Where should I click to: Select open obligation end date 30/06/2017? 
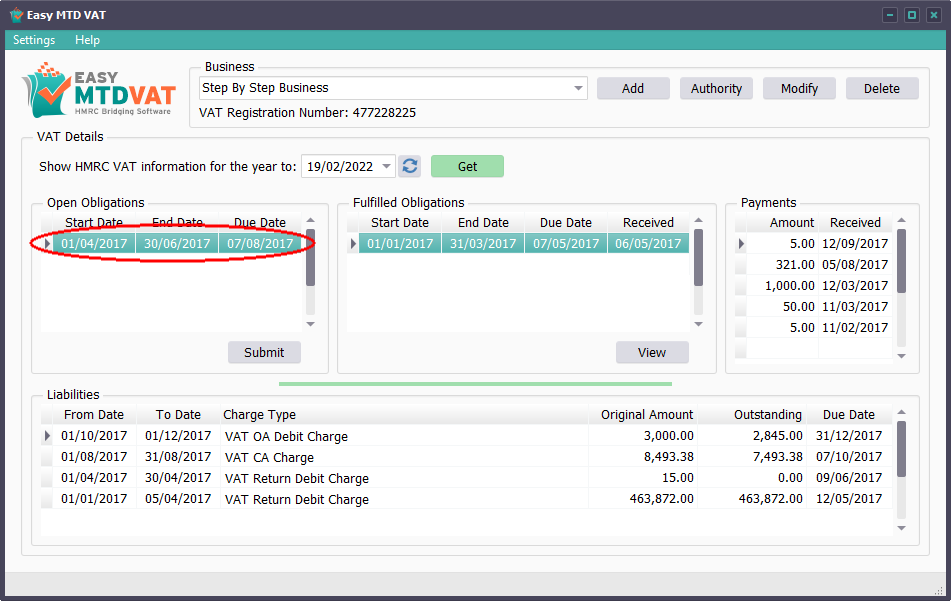coord(177,244)
